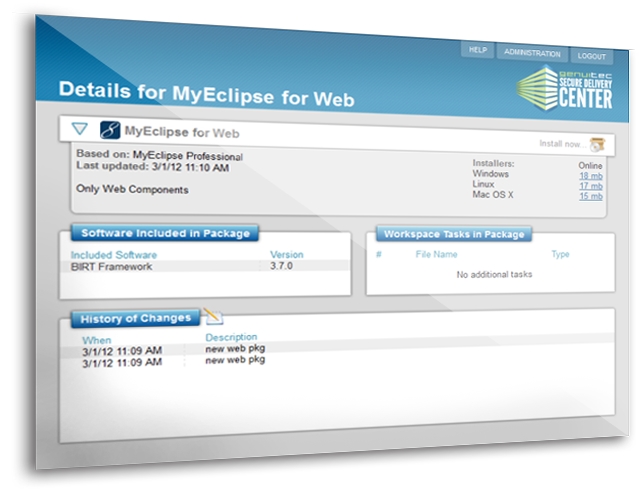
Task: Click the Install now package icon
Action: point(597,144)
